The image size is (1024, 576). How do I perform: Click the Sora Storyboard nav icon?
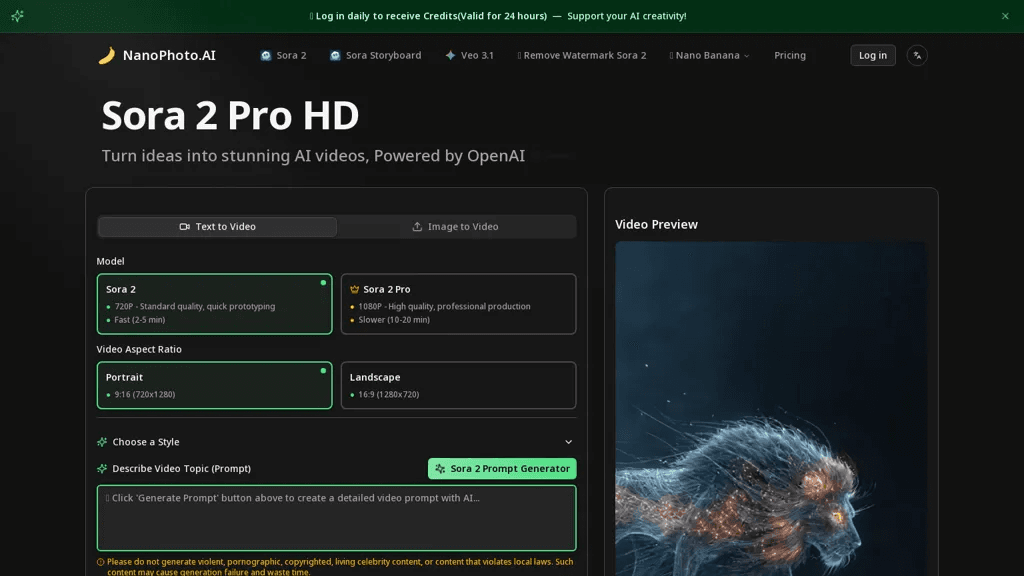tap(335, 56)
